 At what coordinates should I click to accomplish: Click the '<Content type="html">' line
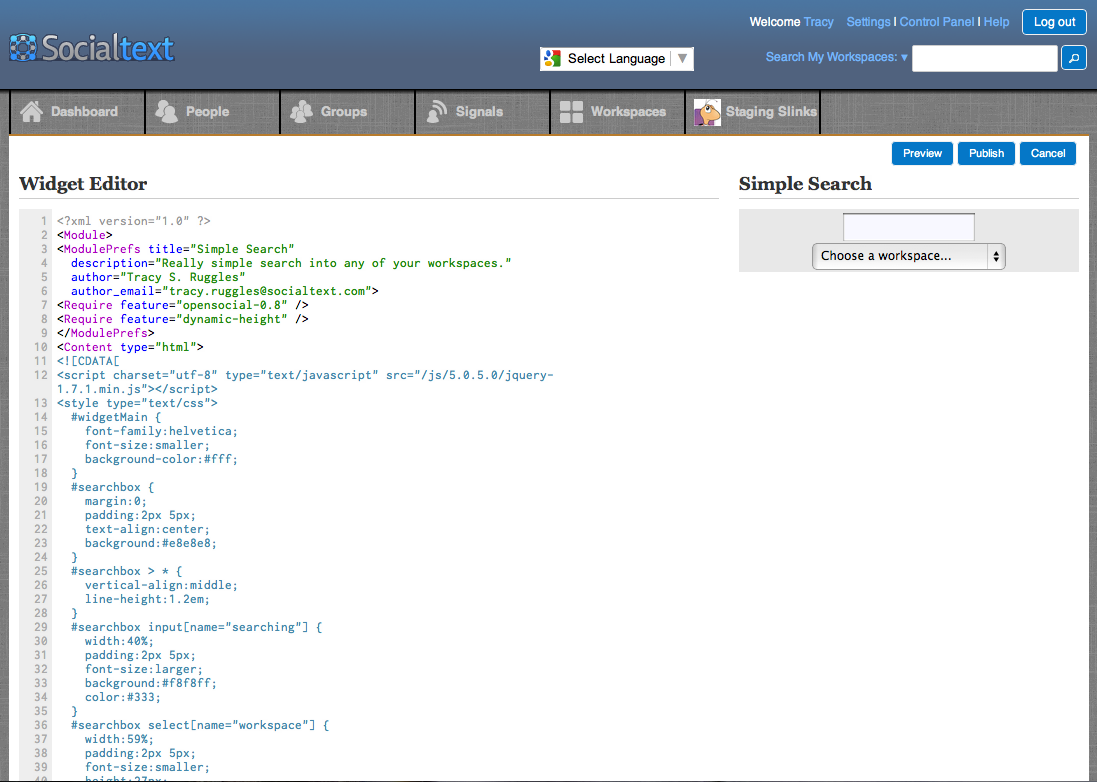pyautogui.click(x=130, y=347)
